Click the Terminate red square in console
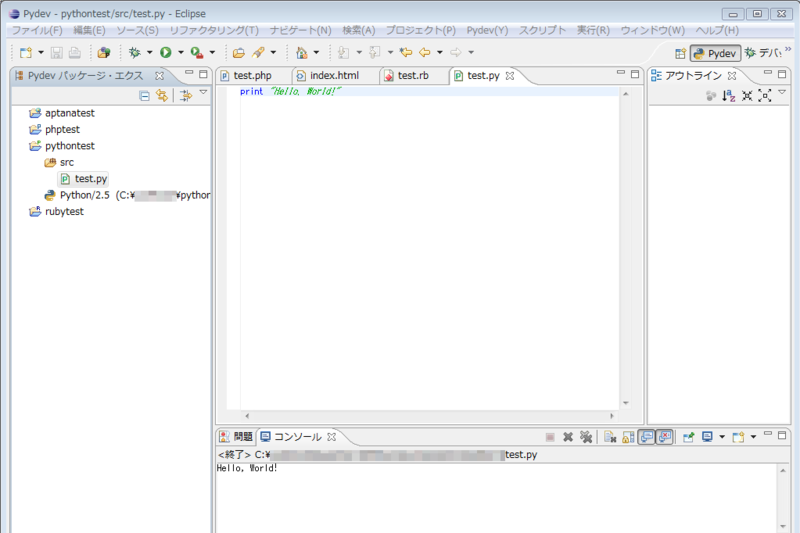 click(550, 437)
